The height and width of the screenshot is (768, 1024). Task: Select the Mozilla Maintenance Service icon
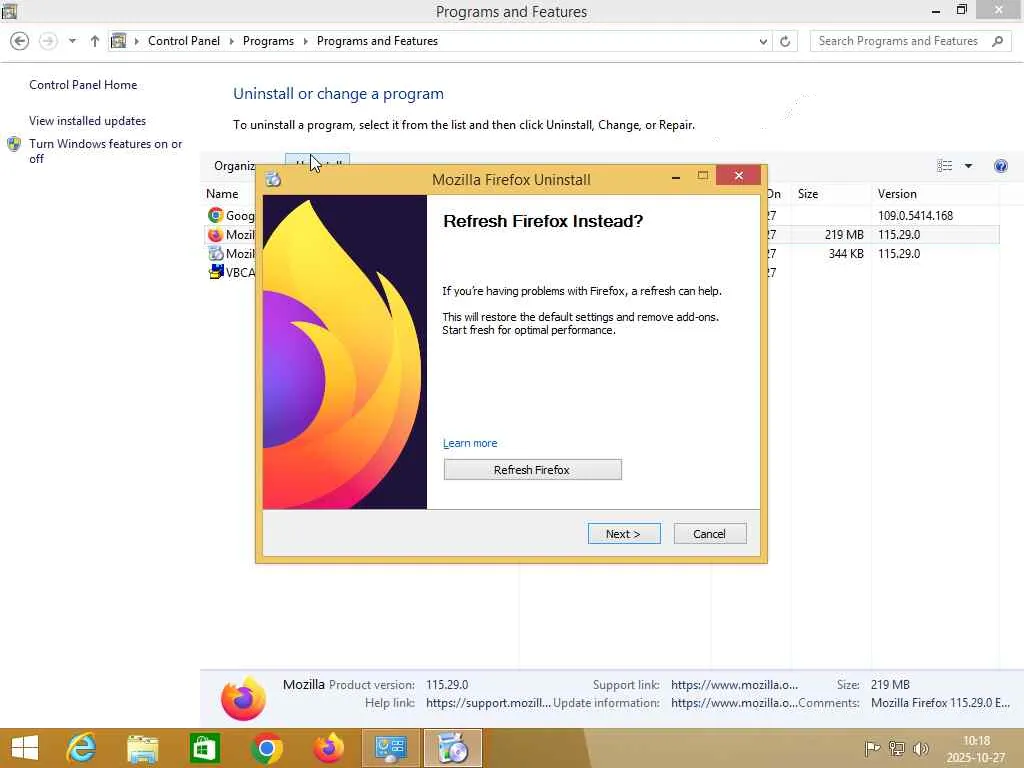pos(216,253)
